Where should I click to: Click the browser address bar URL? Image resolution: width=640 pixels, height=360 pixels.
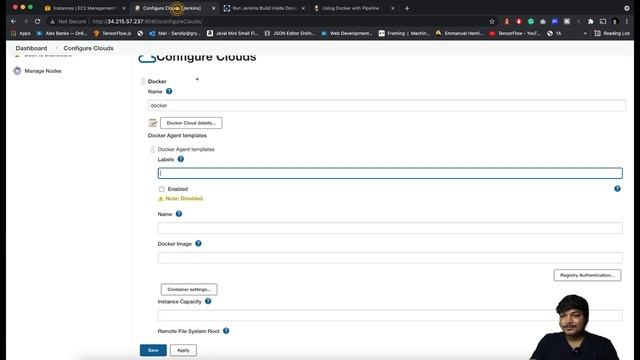coord(147,21)
